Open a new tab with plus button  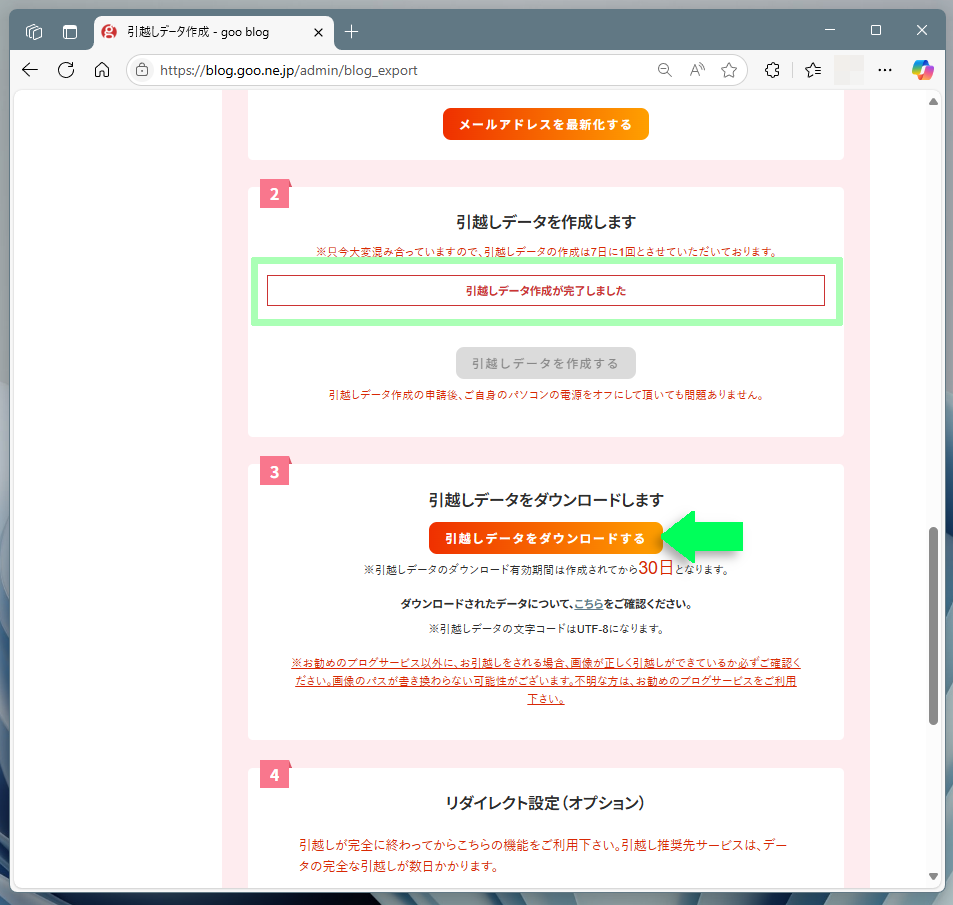coord(351,32)
